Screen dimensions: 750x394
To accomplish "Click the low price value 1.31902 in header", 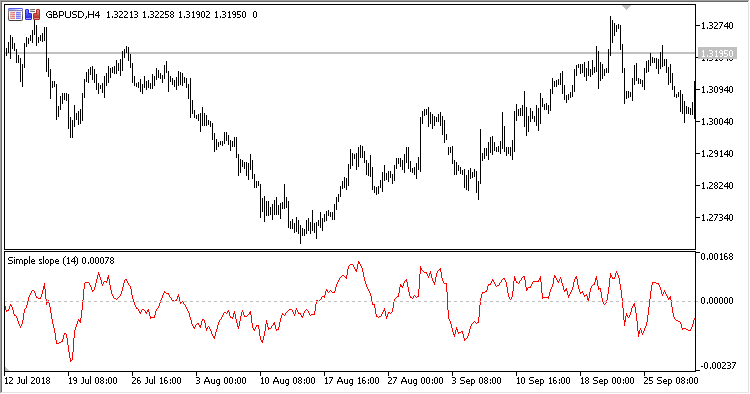I will (x=194, y=15).
